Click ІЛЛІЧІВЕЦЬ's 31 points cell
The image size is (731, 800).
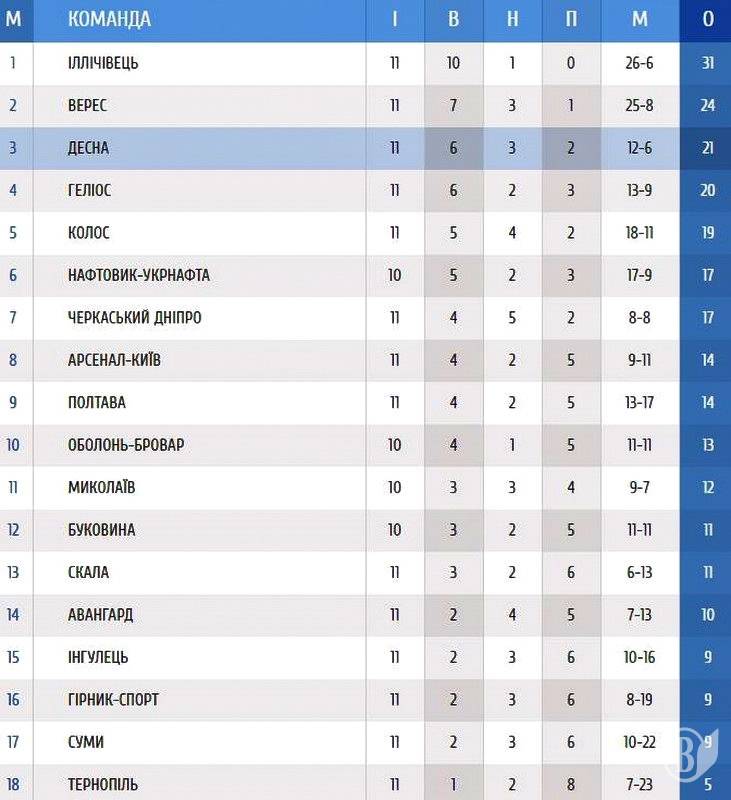click(708, 63)
